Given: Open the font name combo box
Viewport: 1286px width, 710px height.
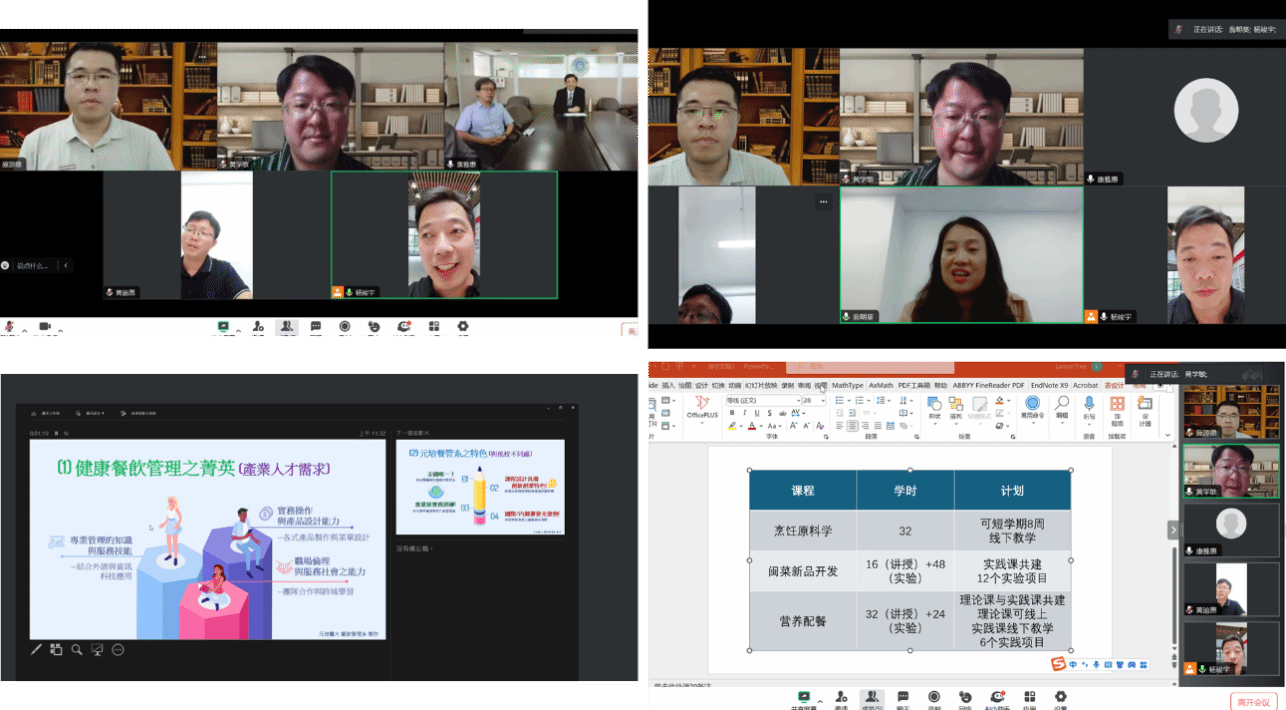Looking at the screenshot, I should click(764, 401).
